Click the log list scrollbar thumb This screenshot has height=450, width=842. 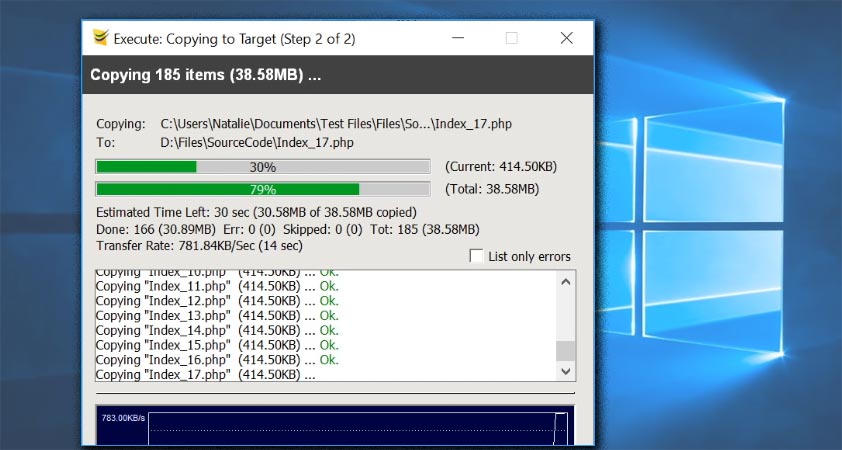(566, 351)
